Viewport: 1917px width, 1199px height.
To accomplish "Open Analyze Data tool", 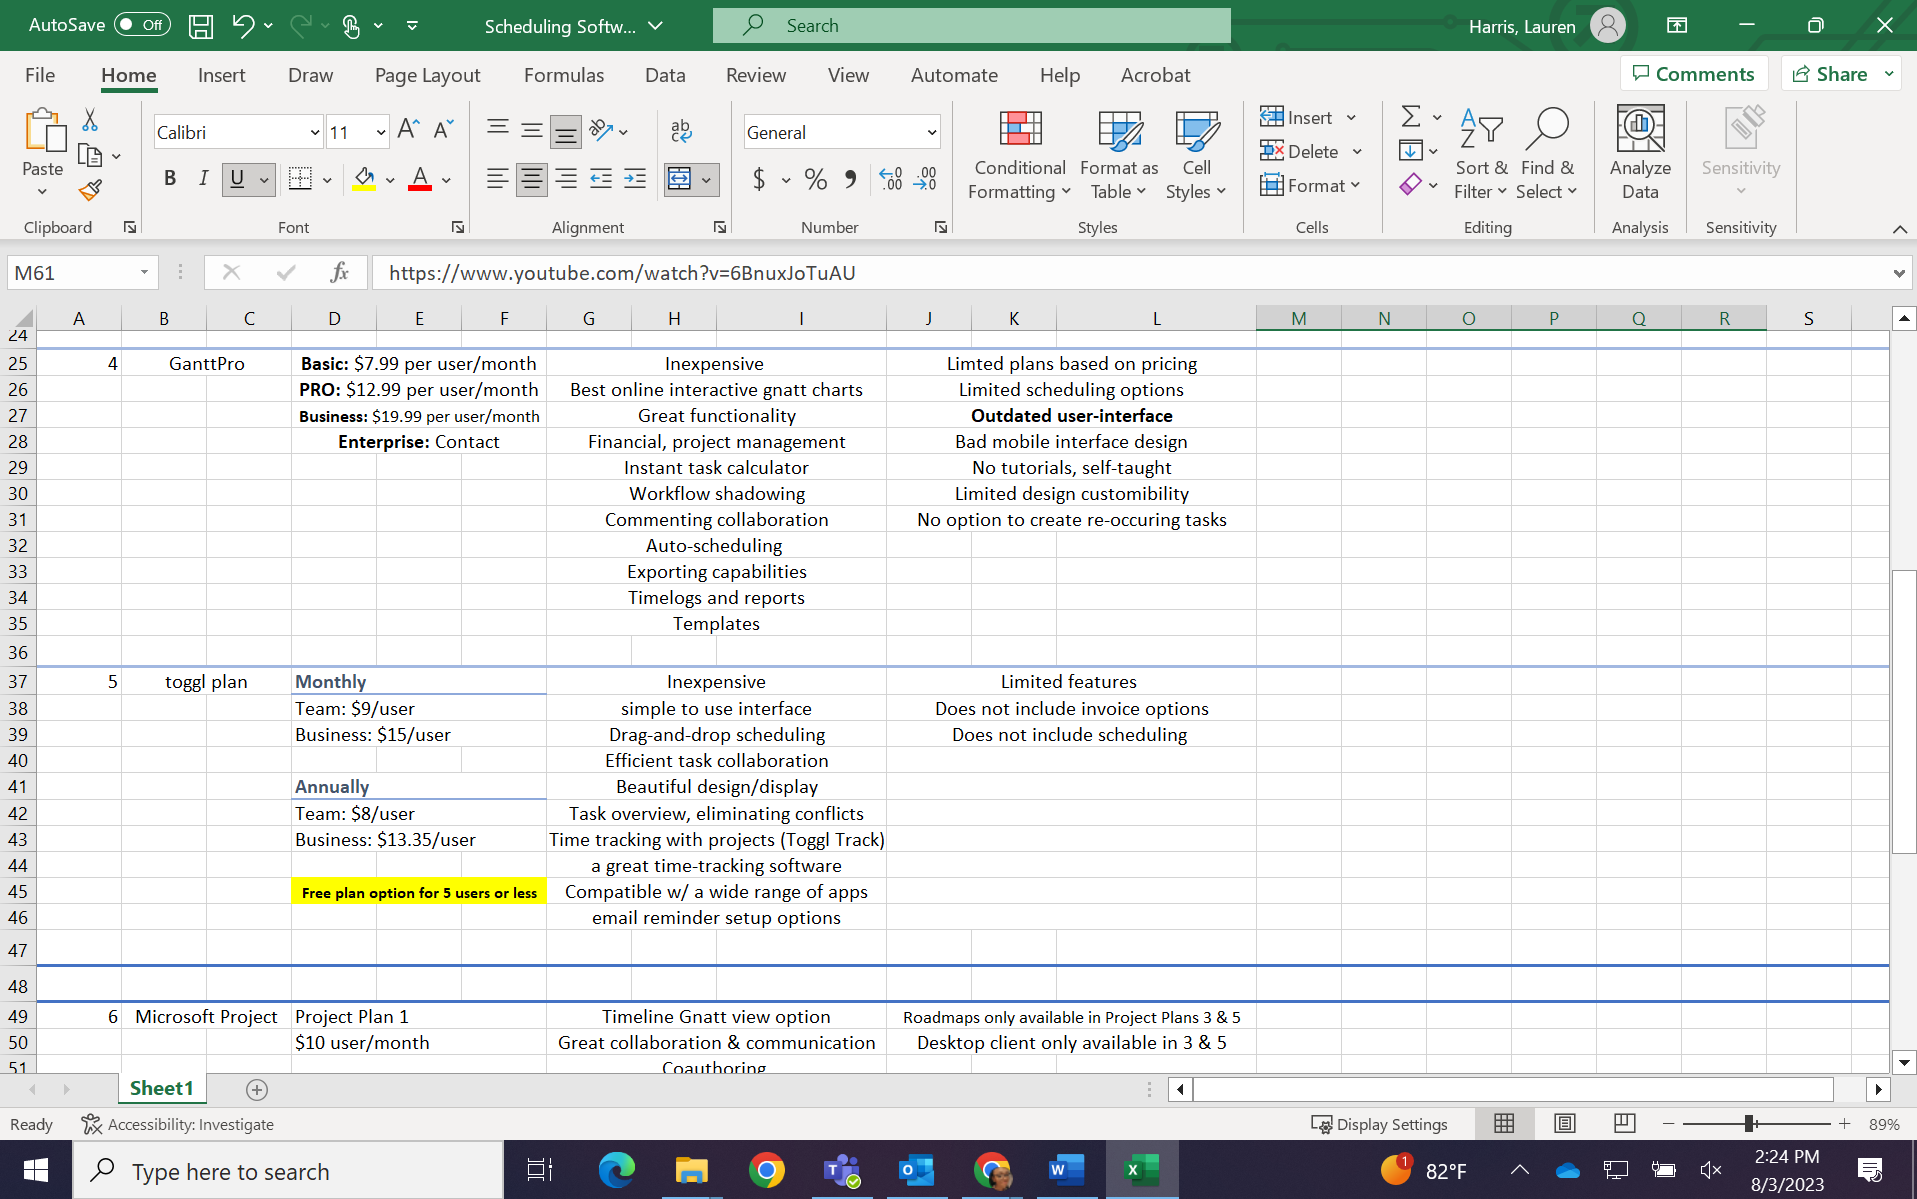I will click(1640, 153).
